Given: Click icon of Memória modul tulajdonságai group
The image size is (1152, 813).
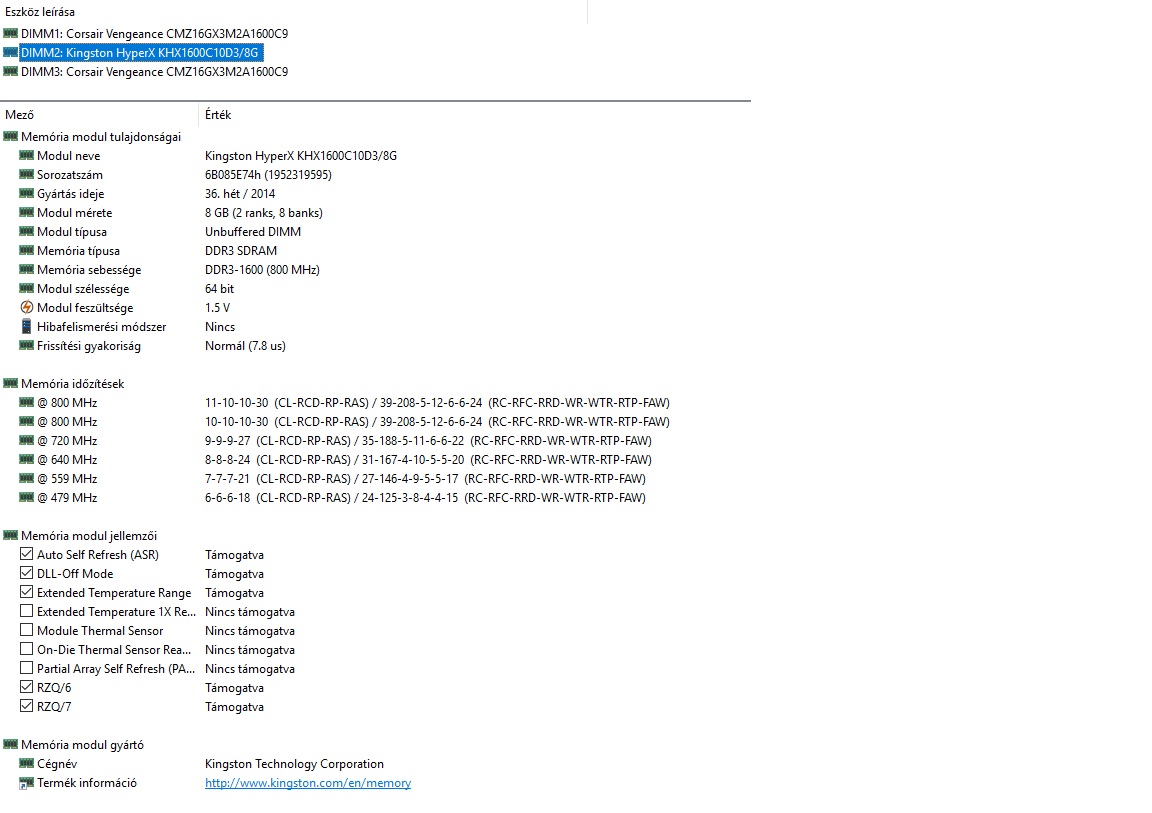Looking at the screenshot, I should (10, 137).
